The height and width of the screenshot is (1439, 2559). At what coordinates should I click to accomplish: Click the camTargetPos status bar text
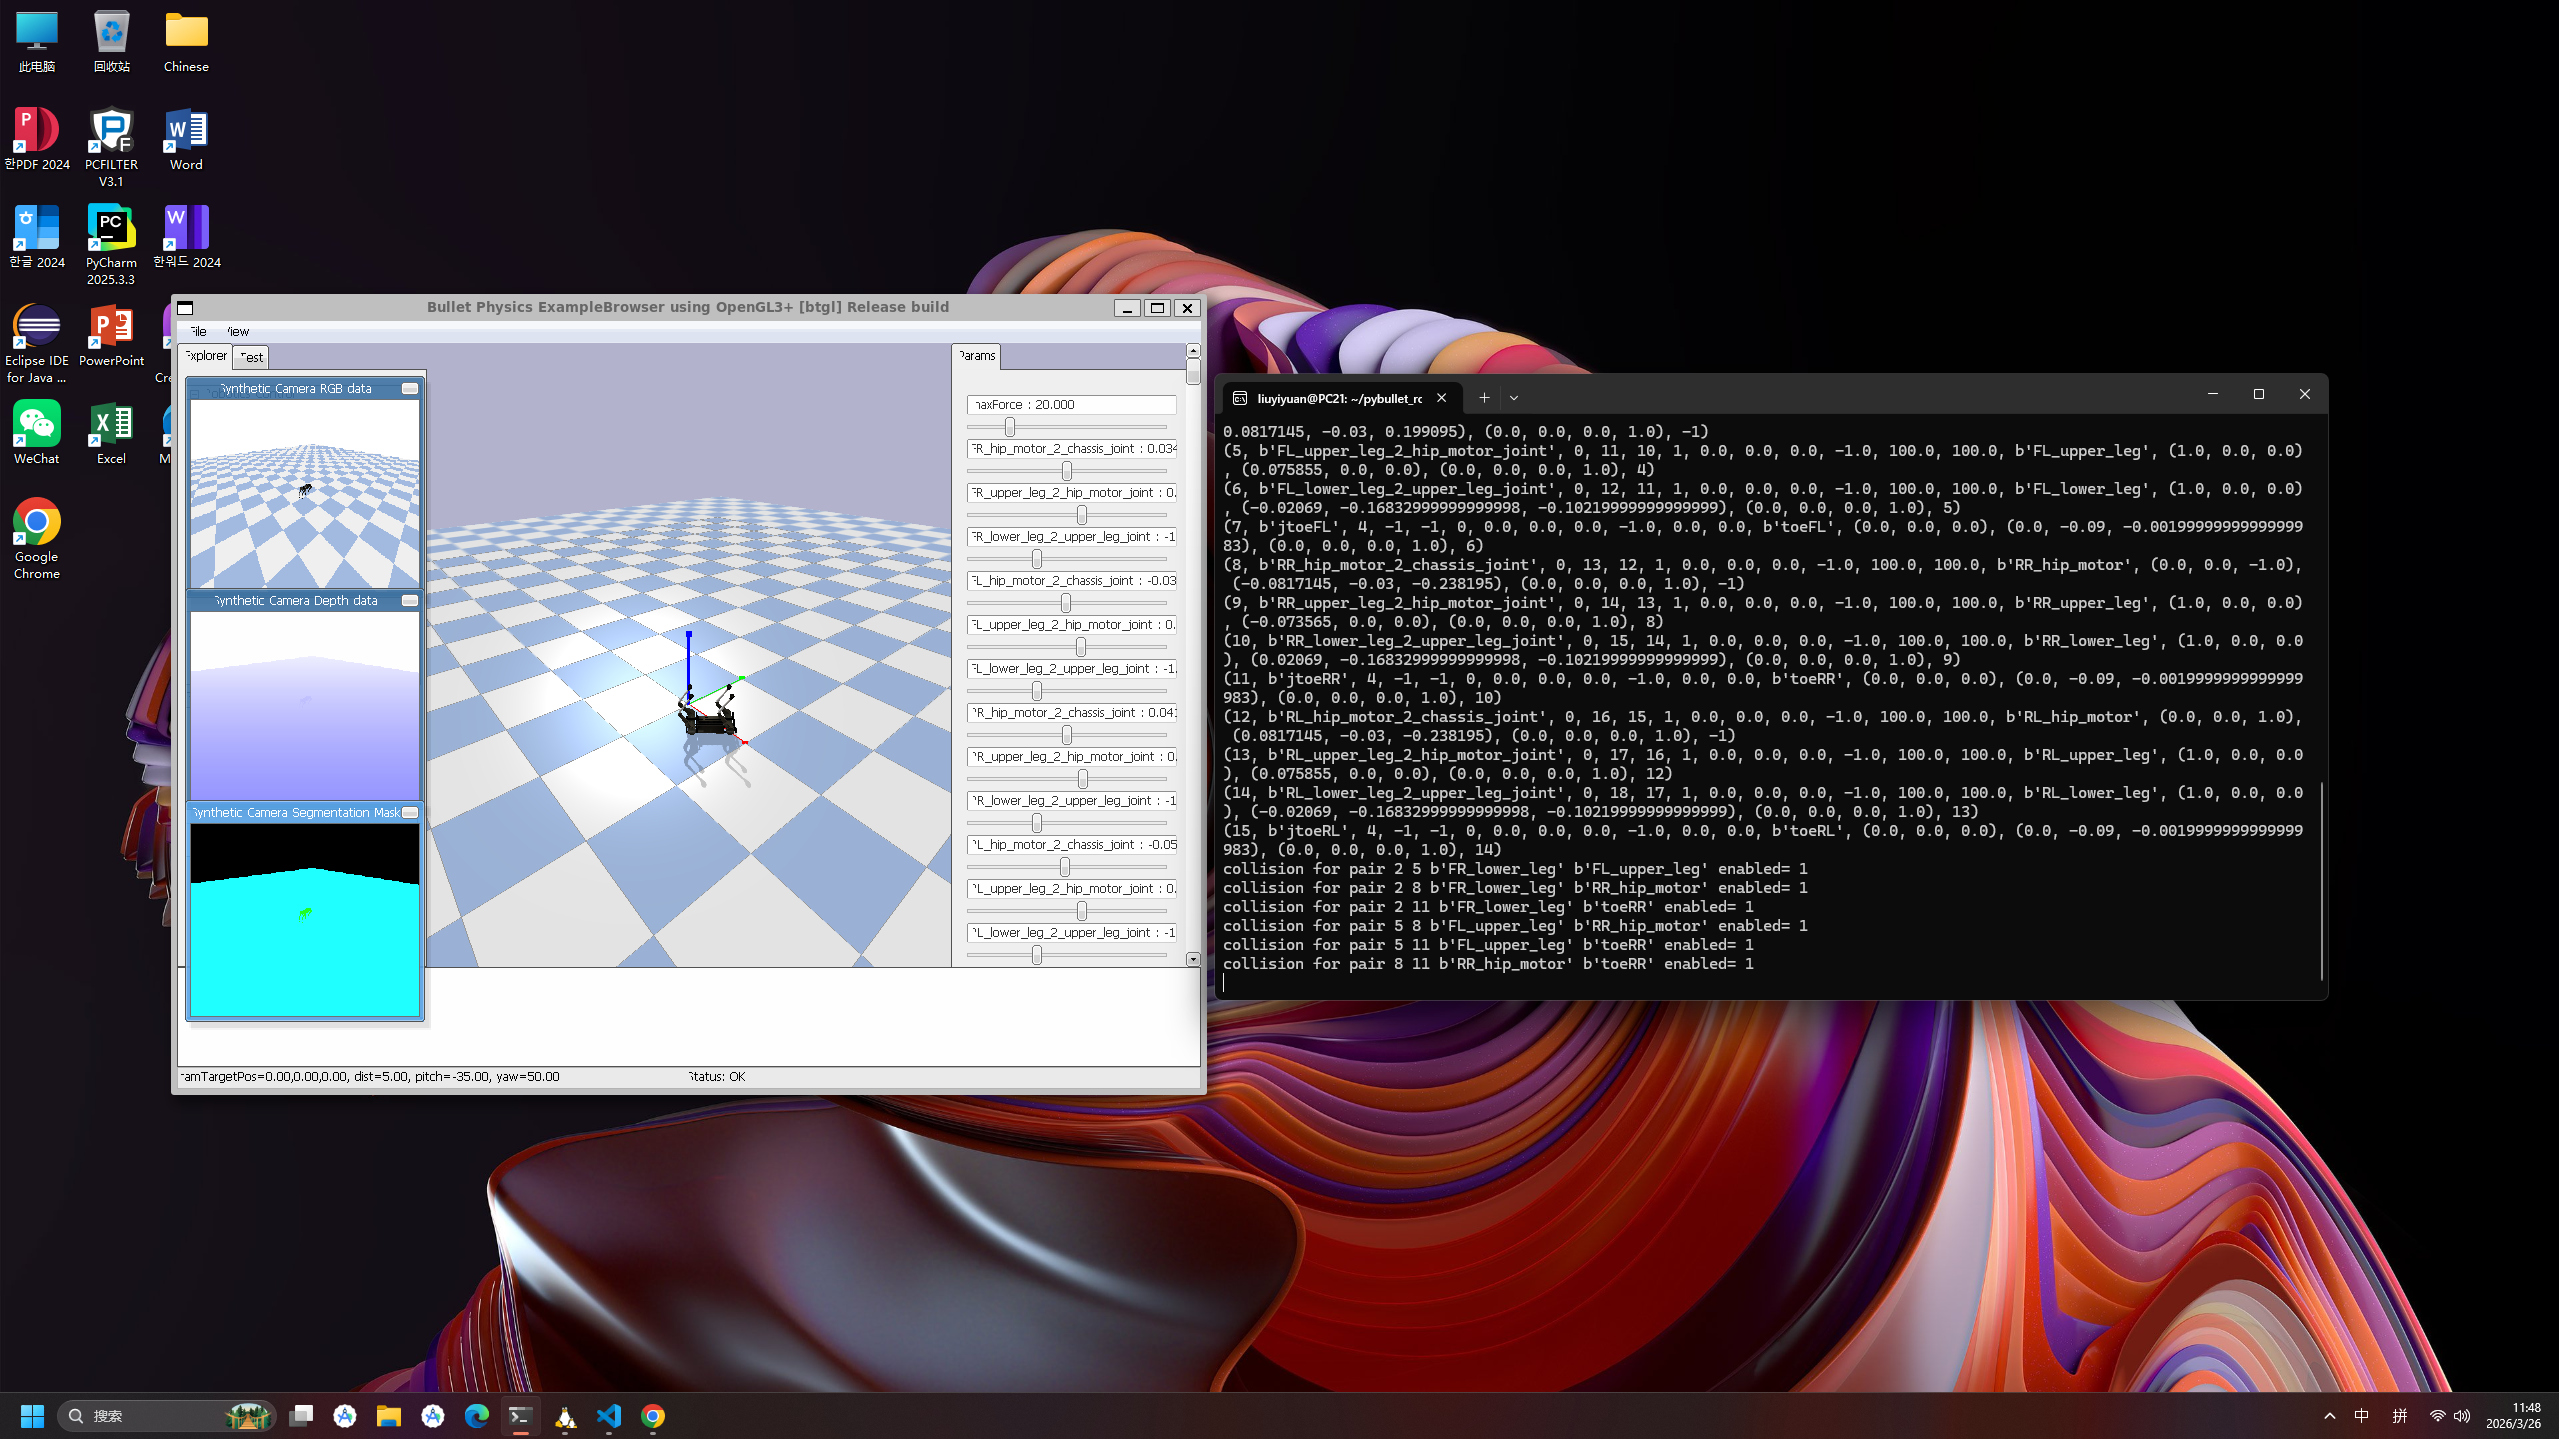(370, 1077)
